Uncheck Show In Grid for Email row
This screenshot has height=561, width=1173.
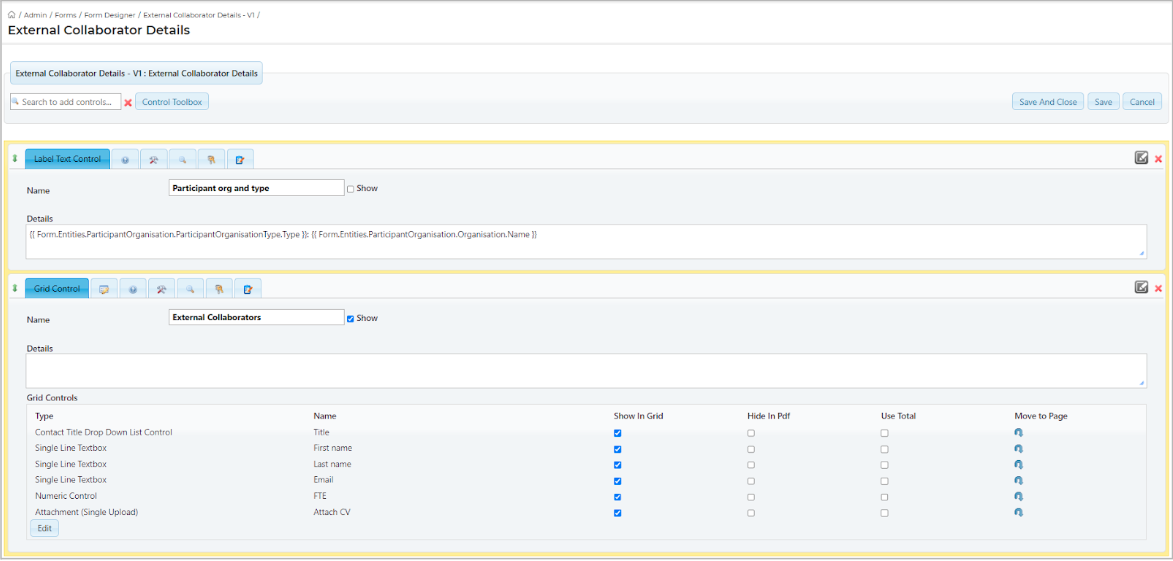click(617, 481)
